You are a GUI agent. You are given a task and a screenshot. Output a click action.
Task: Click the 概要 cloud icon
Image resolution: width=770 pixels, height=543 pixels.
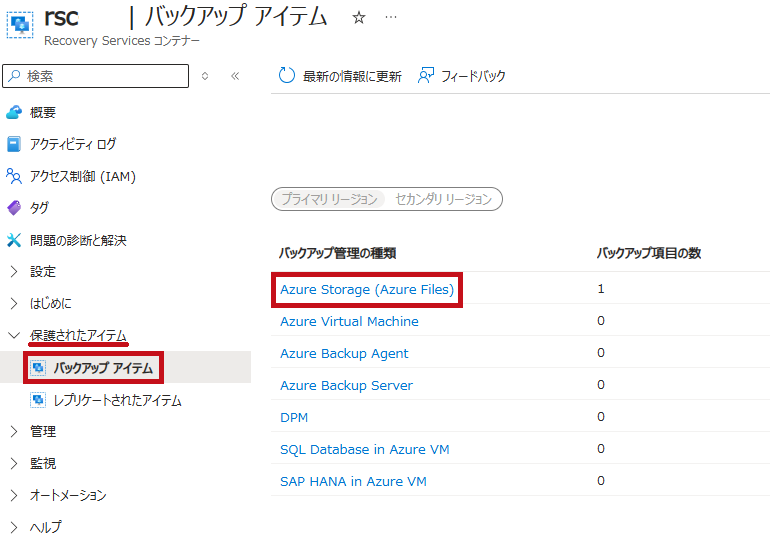pyautogui.click(x=14, y=112)
